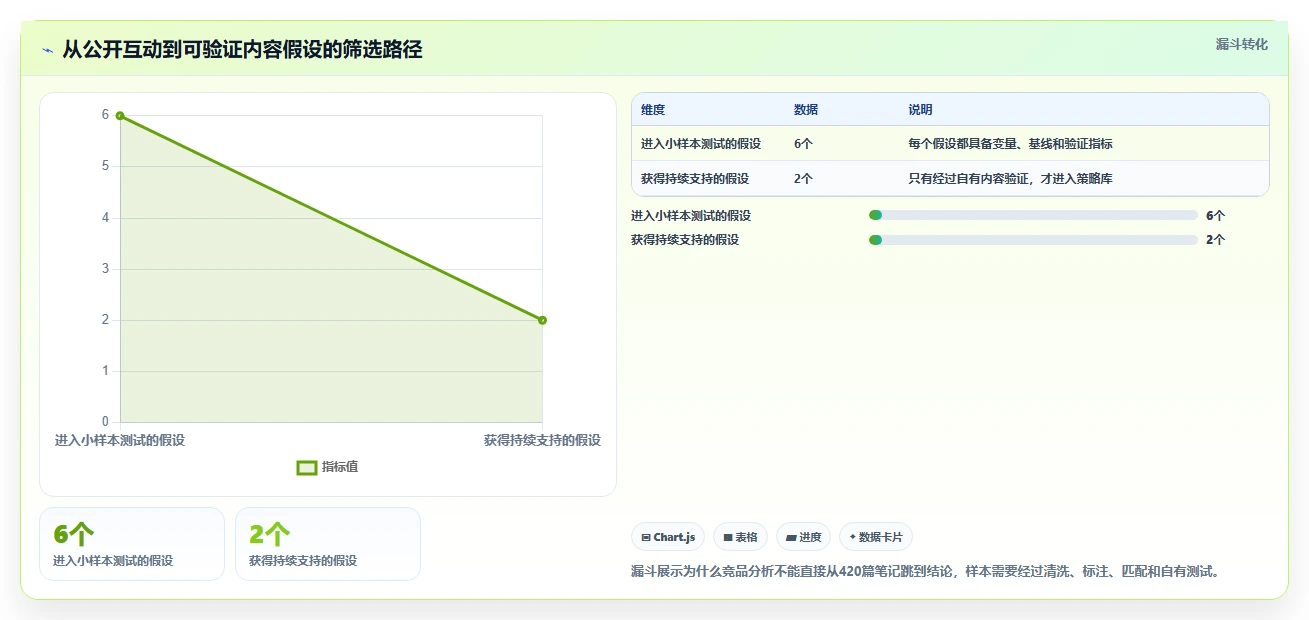Click the 6个 value next to the first progress bar
The height and width of the screenshot is (620, 1309).
click(x=1215, y=215)
